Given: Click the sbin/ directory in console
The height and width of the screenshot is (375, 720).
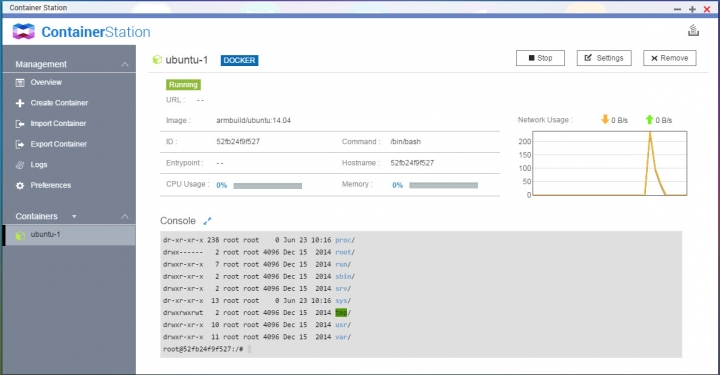Looking at the screenshot, I should [x=345, y=276].
